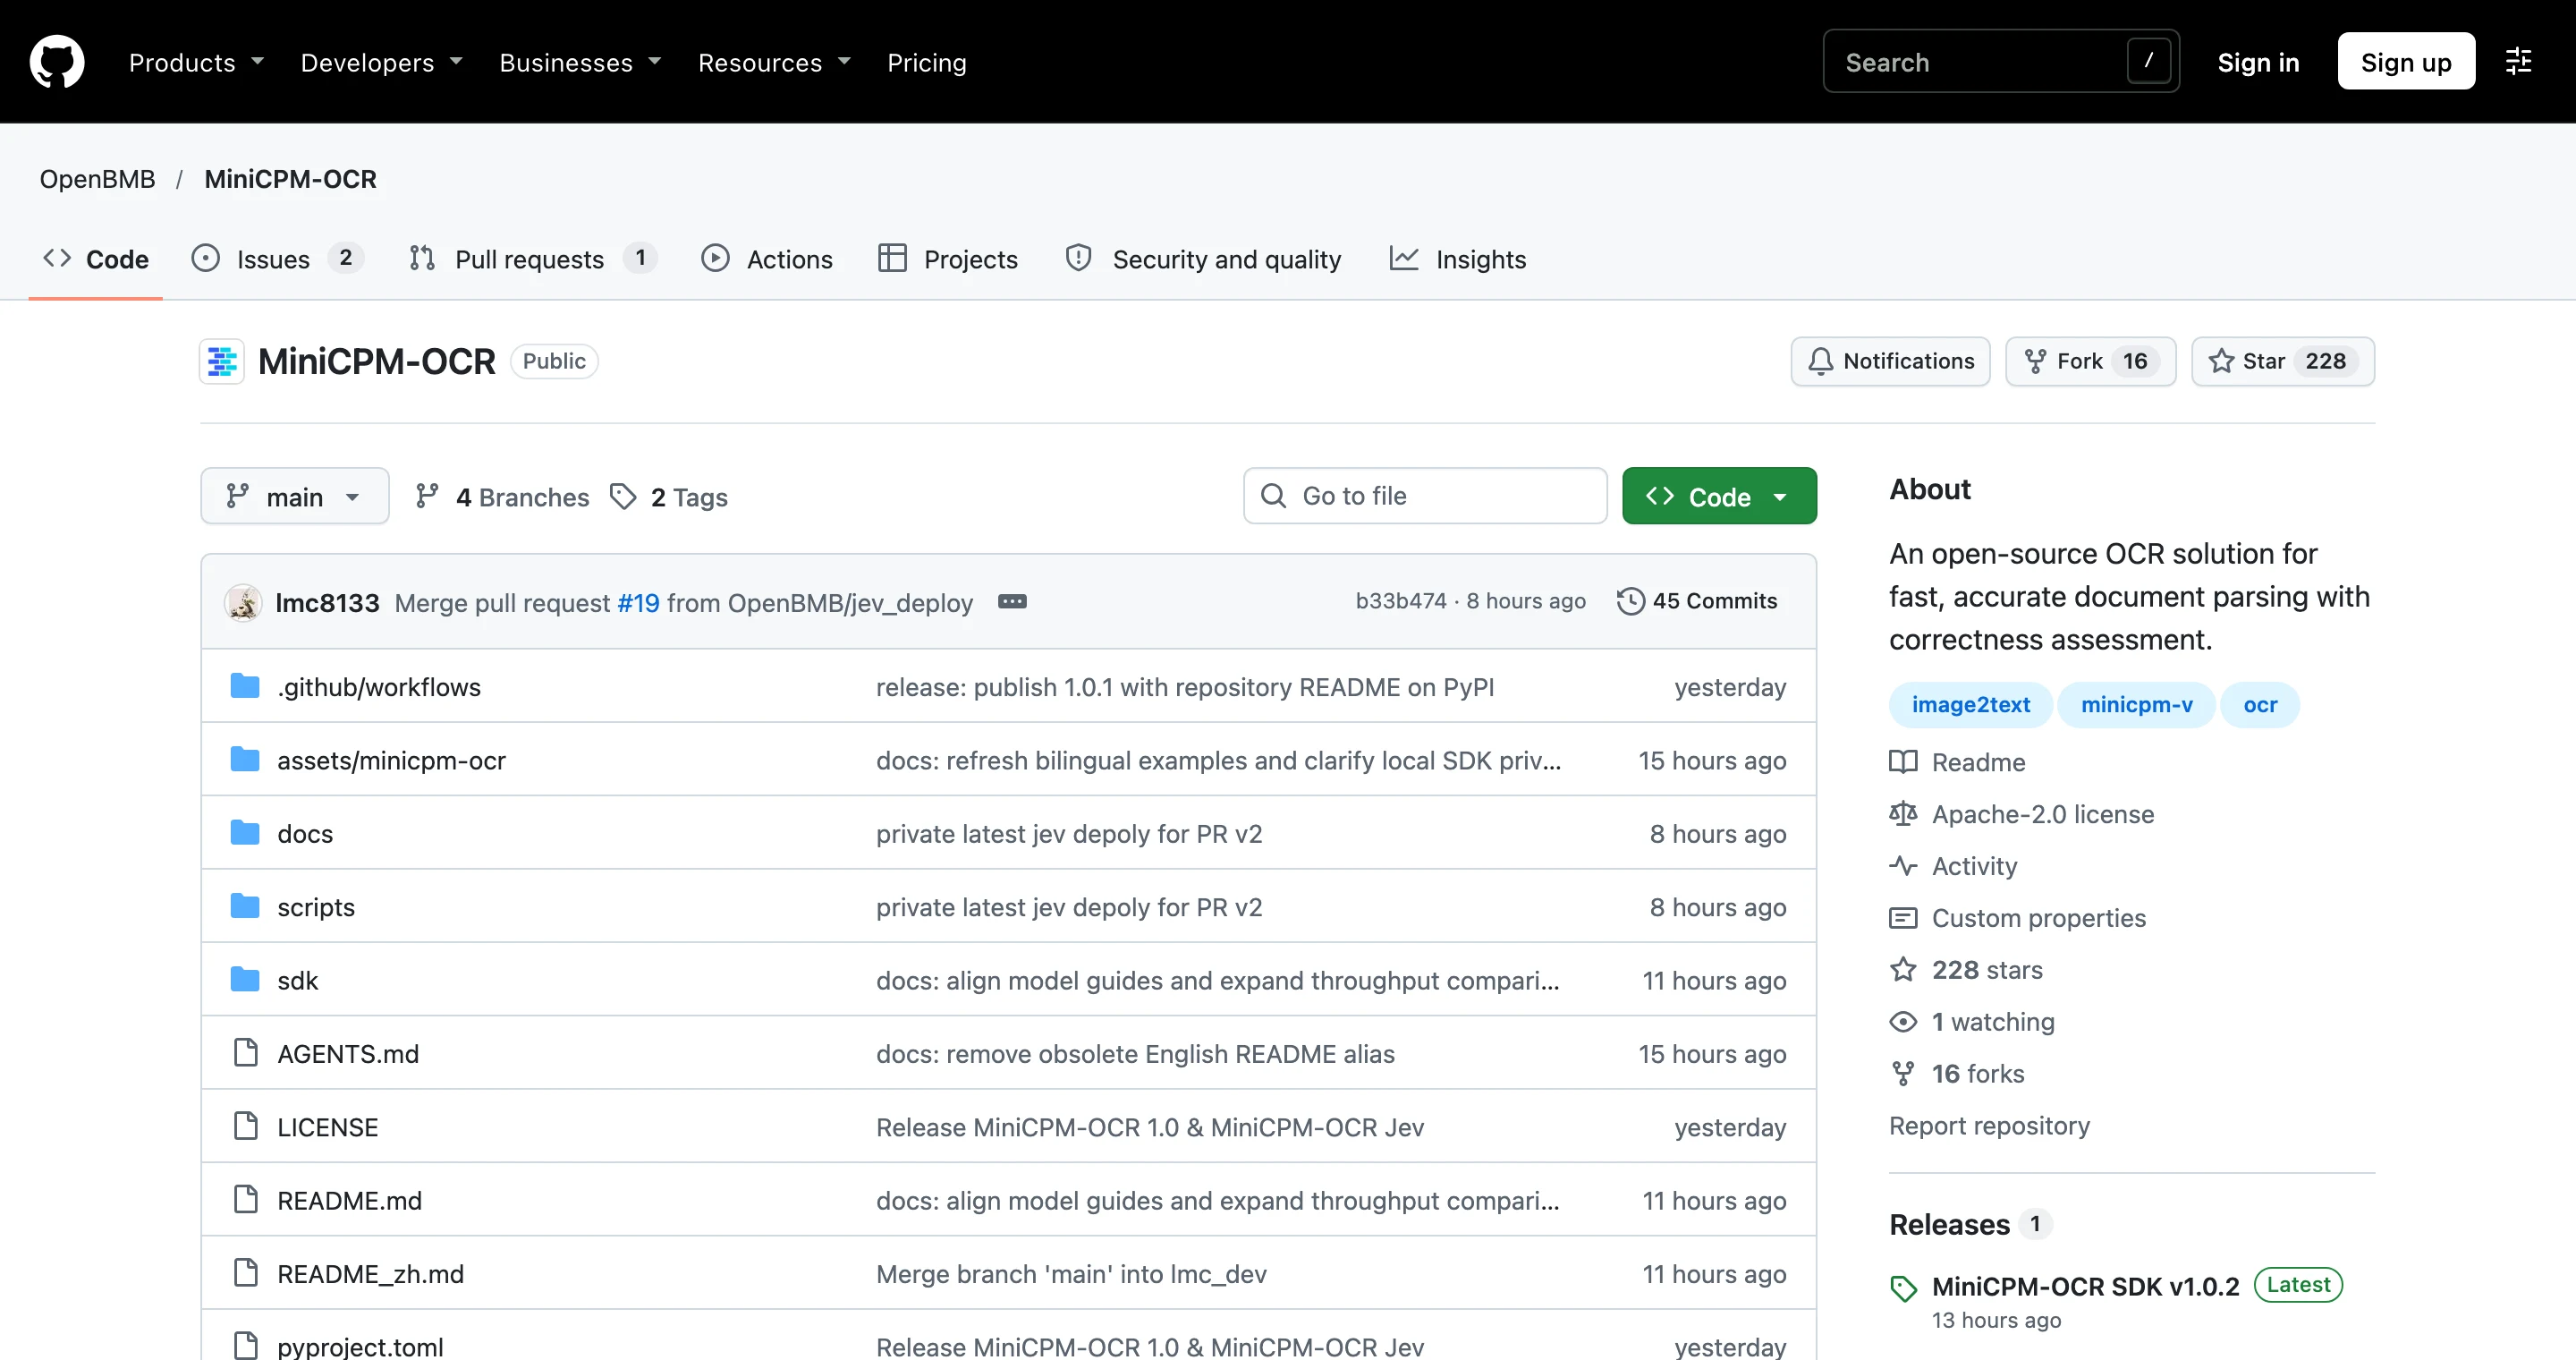Click Report repository link
This screenshot has width=2576, height=1360.
point(1989,1126)
